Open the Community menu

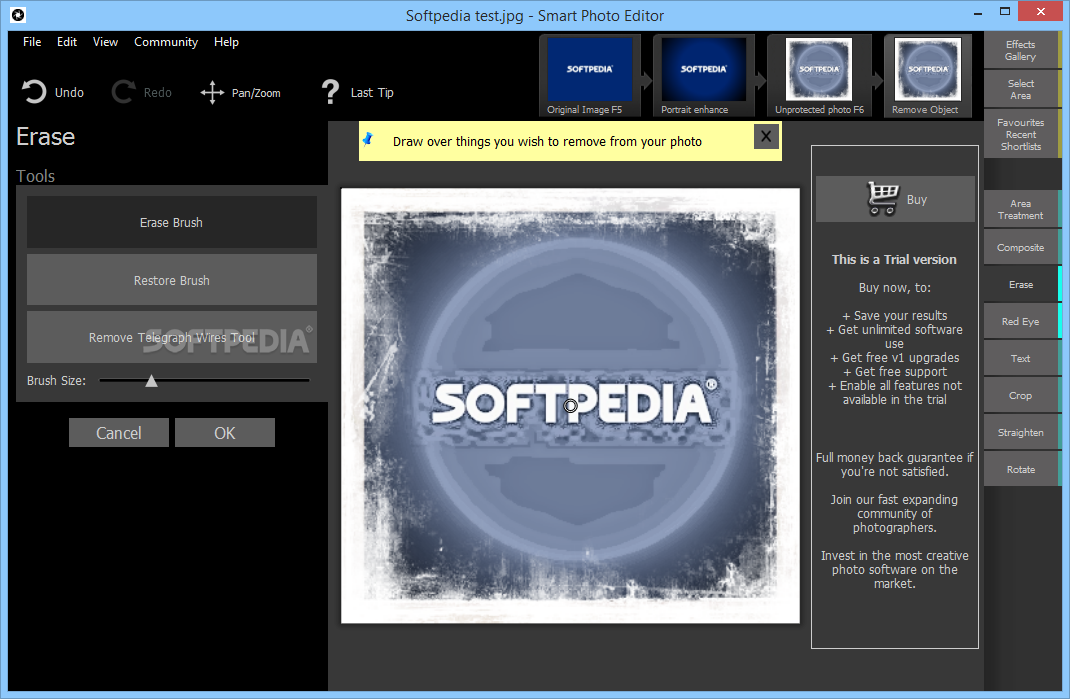(166, 42)
